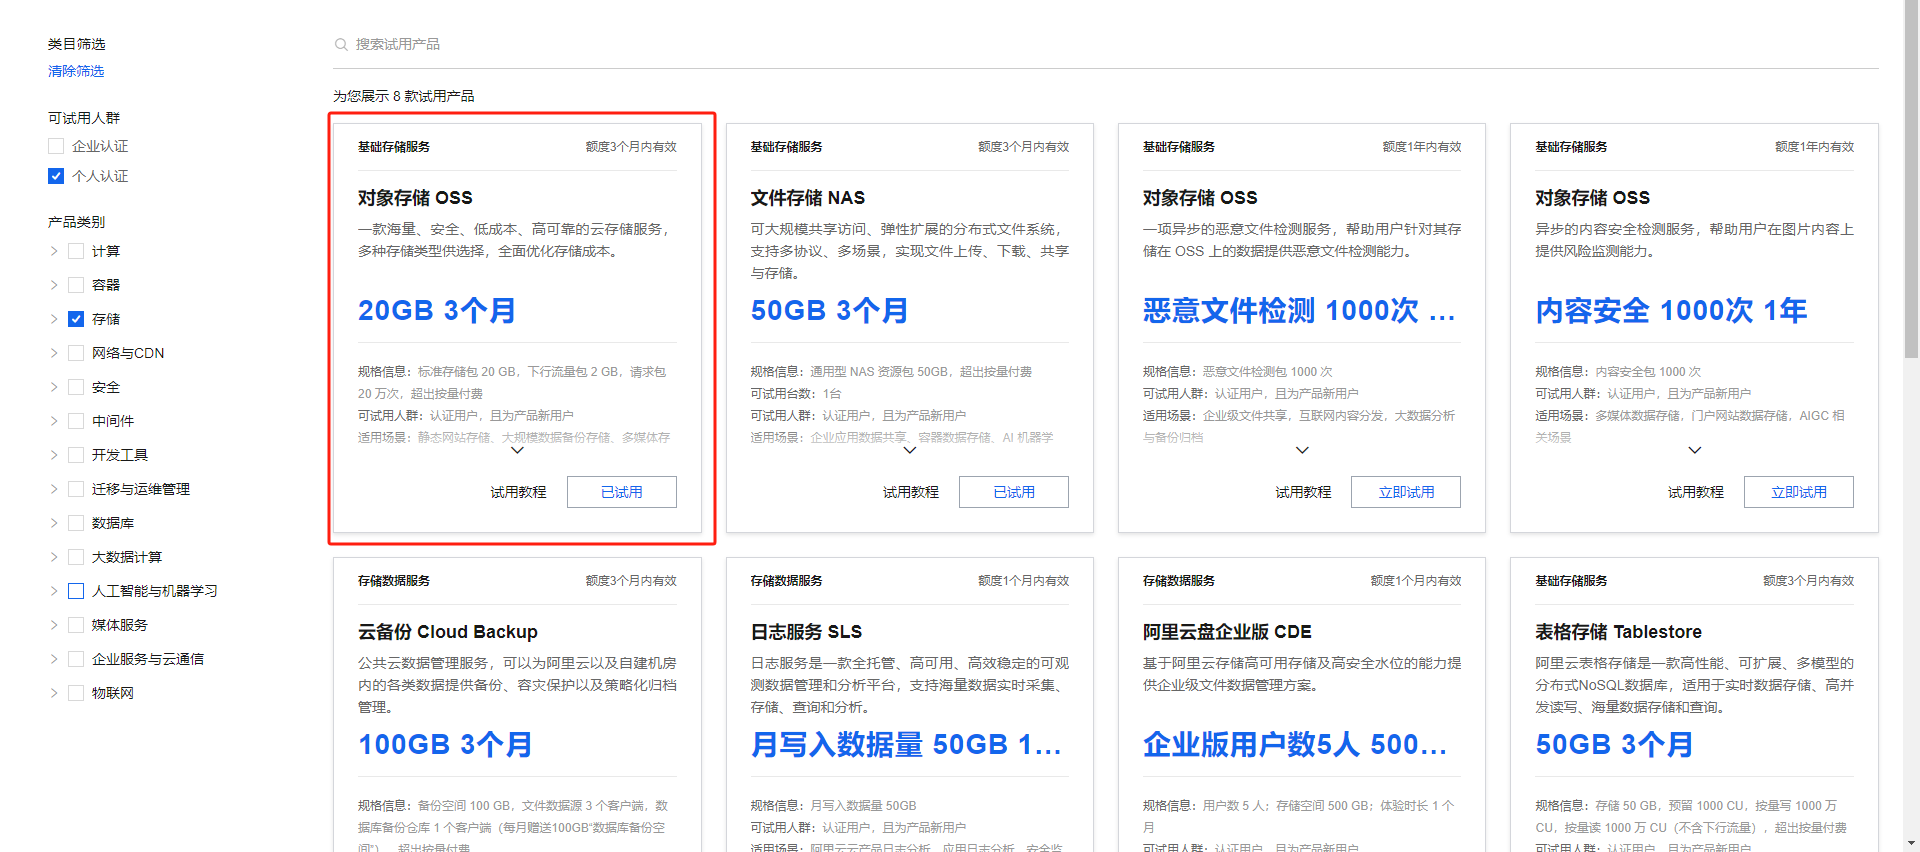Expand the 人工智能与机器学习 category arrow
Image resolution: width=1920 pixels, height=852 pixels.
[x=54, y=591]
